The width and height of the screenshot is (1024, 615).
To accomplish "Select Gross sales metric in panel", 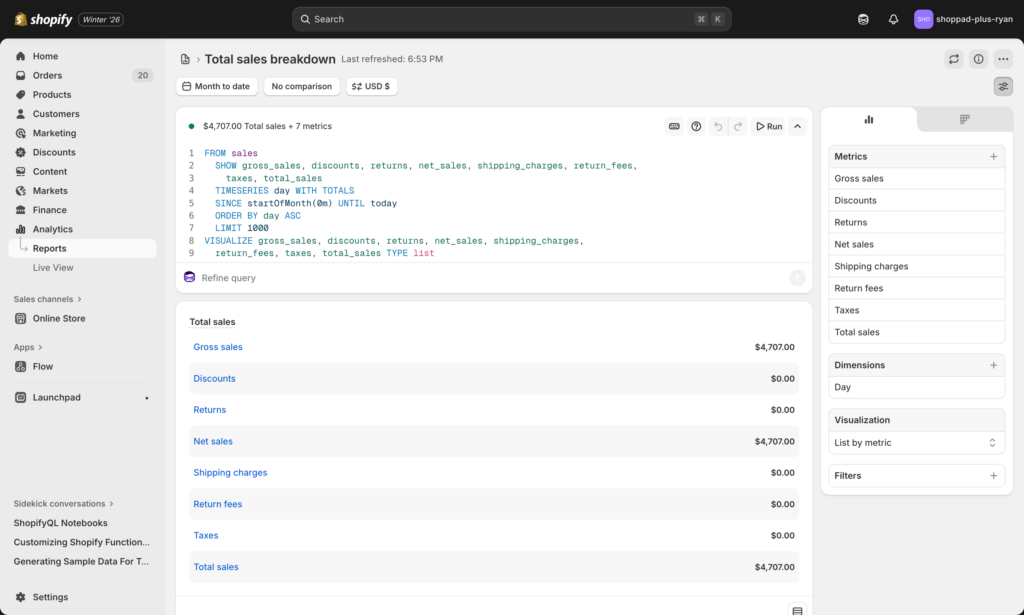I will [916, 179].
